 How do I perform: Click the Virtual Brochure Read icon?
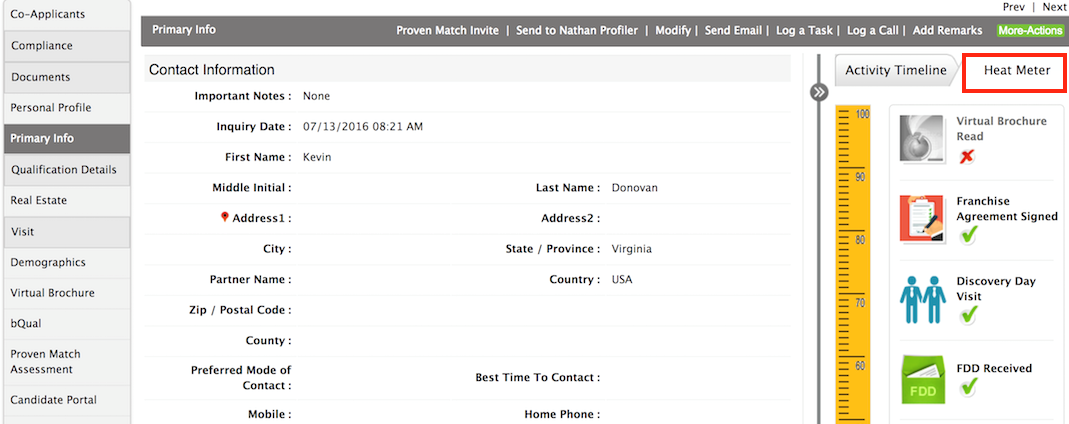922,138
